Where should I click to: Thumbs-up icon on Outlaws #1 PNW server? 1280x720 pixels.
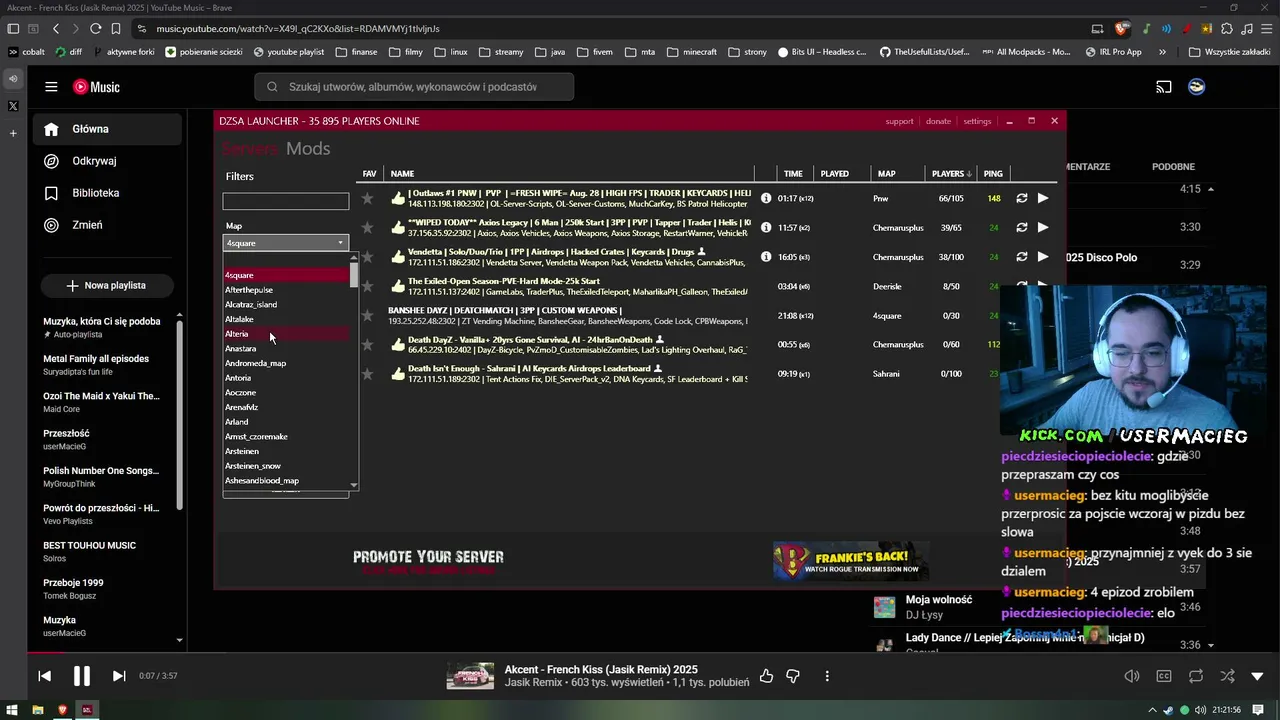[398, 198]
